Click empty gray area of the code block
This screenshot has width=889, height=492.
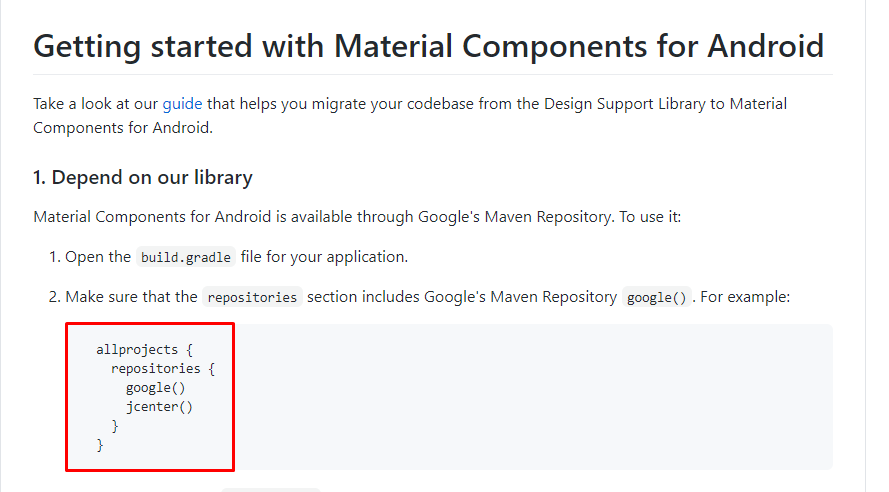tap(533, 397)
